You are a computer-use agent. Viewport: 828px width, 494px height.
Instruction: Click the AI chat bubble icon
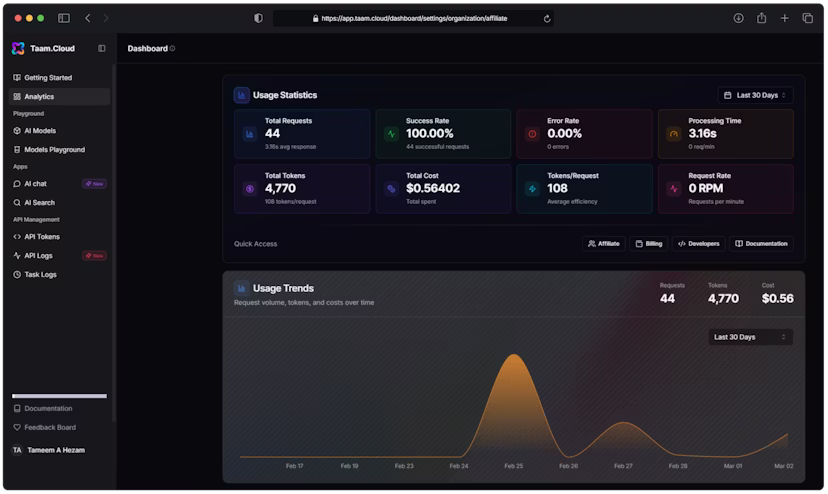[17, 184]
